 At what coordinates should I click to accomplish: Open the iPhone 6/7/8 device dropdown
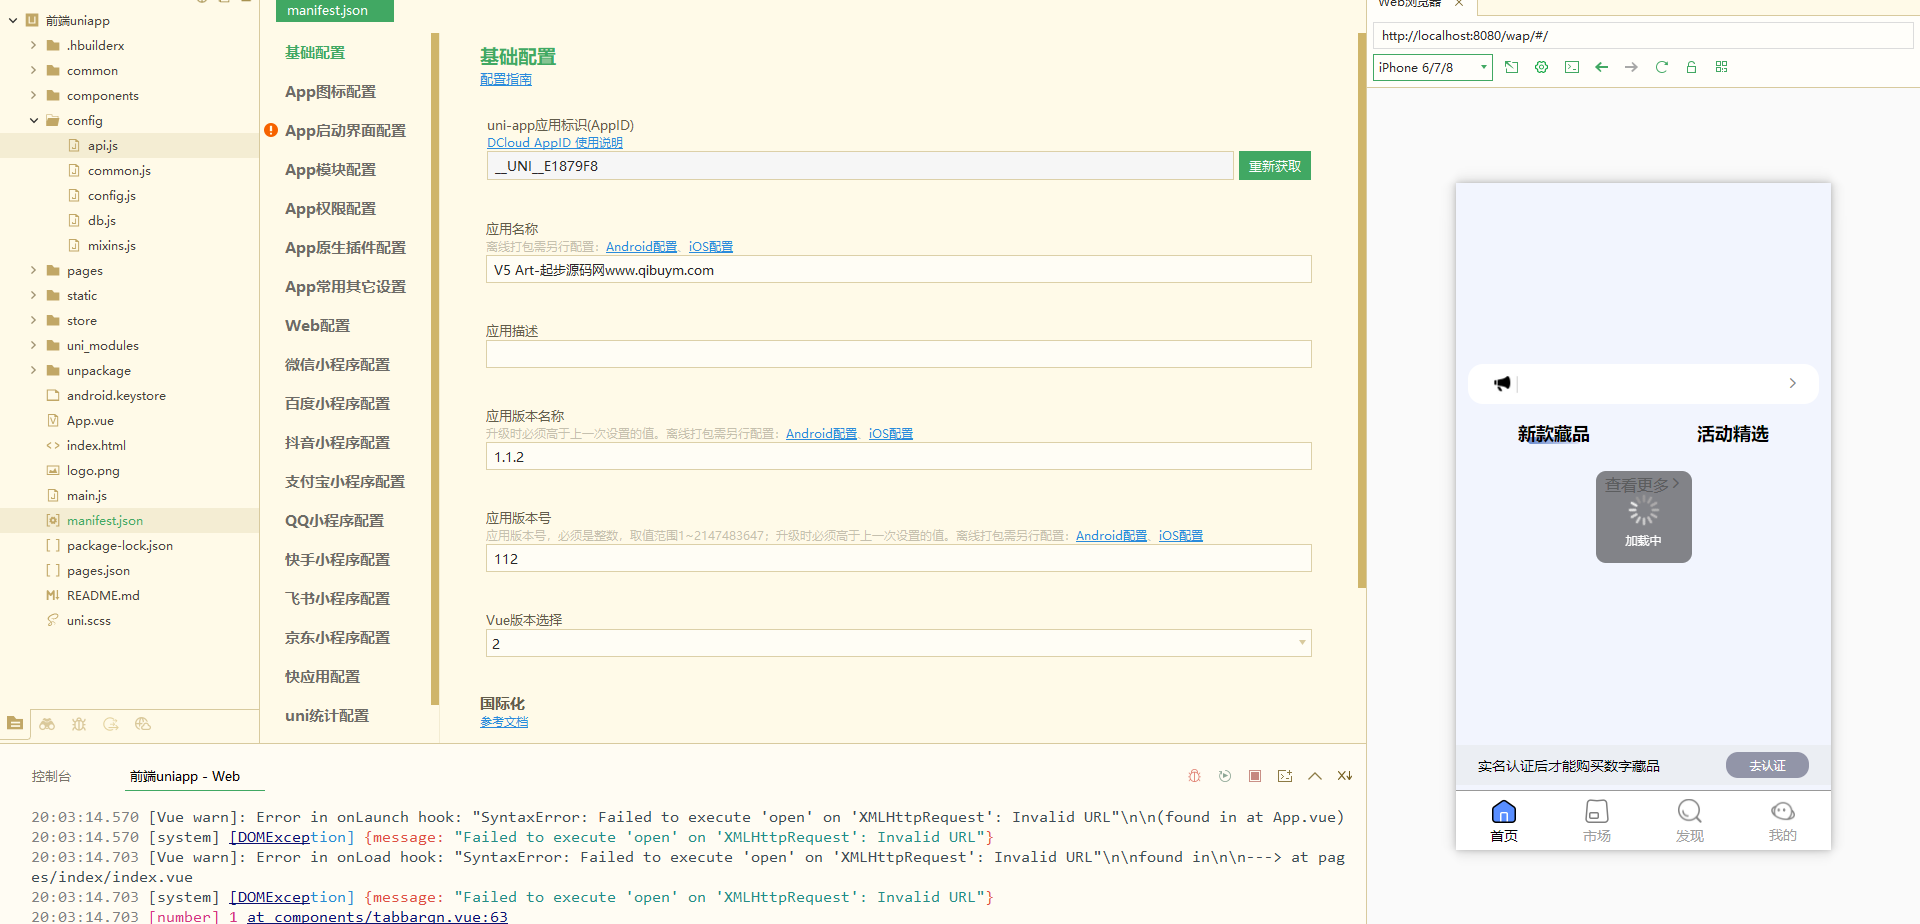pyautogui.click(x=1432, y=67)
